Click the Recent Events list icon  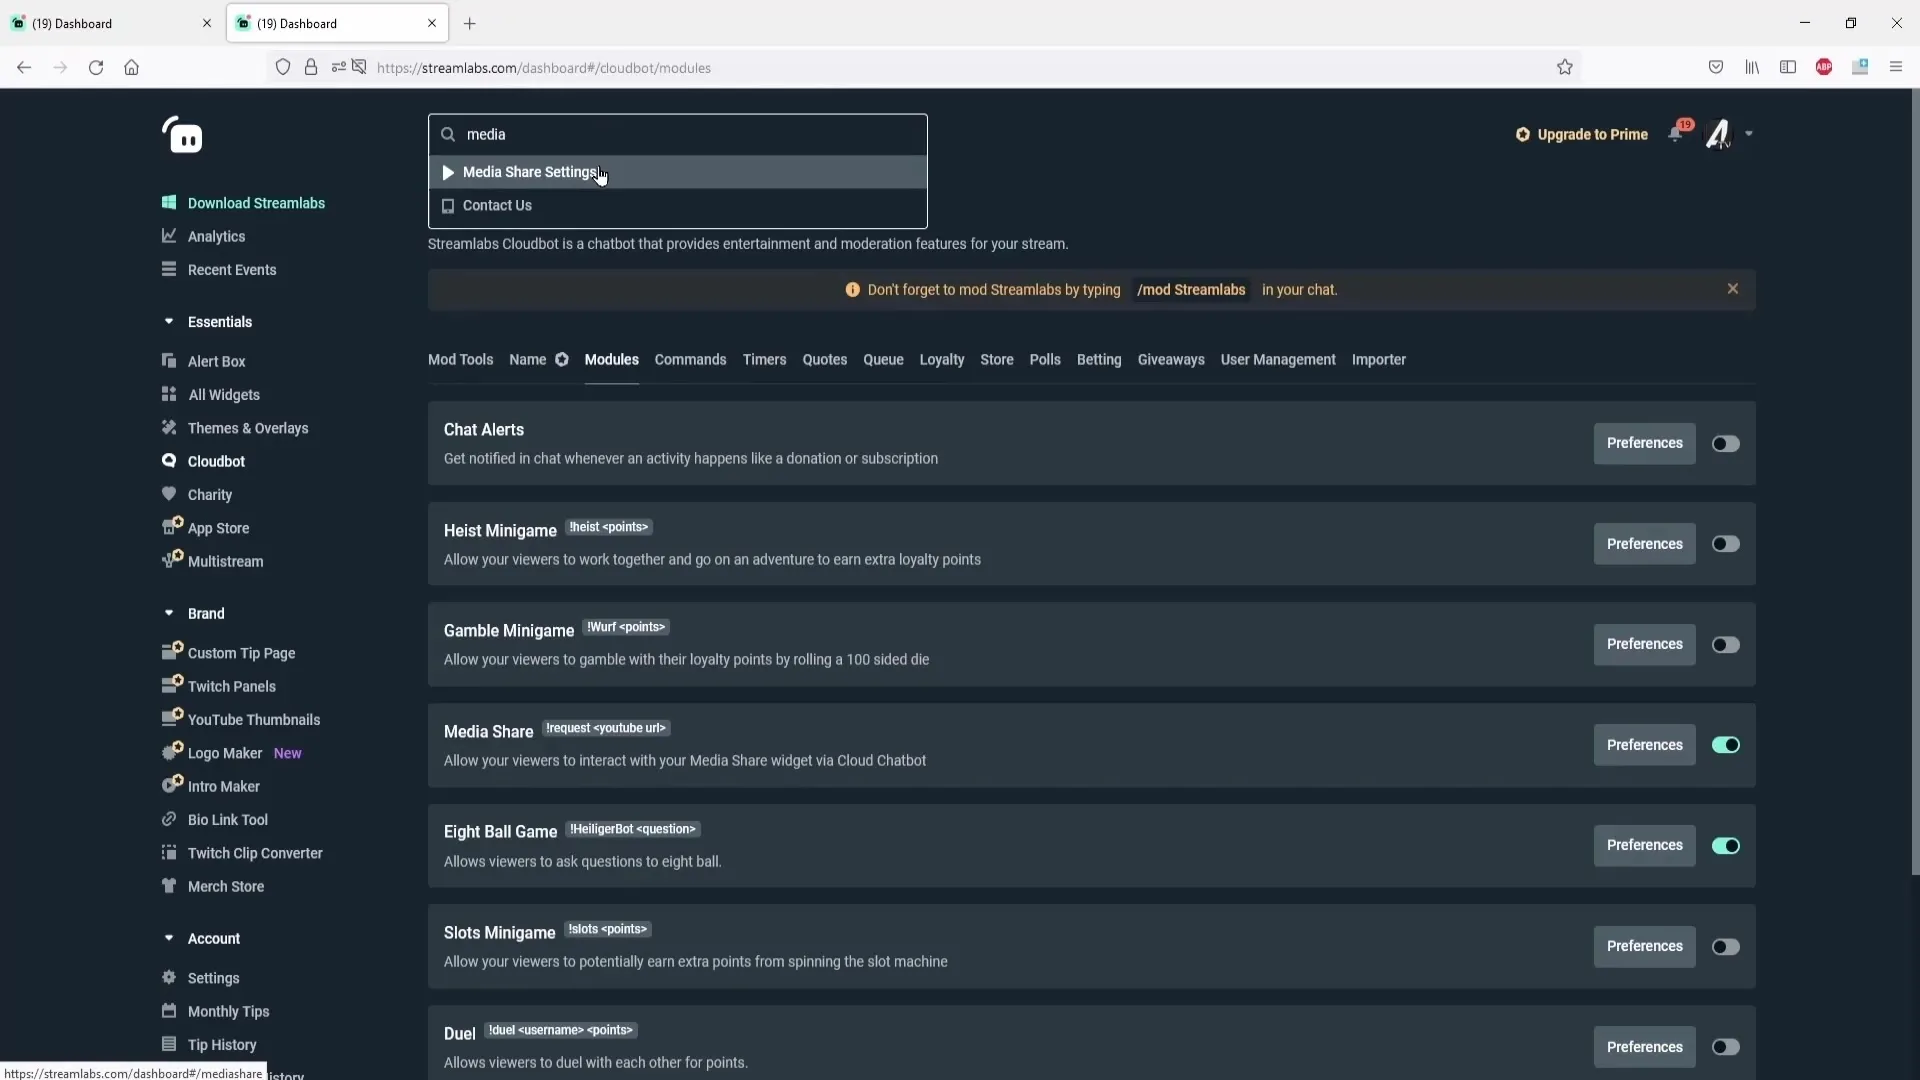point(169,269)
